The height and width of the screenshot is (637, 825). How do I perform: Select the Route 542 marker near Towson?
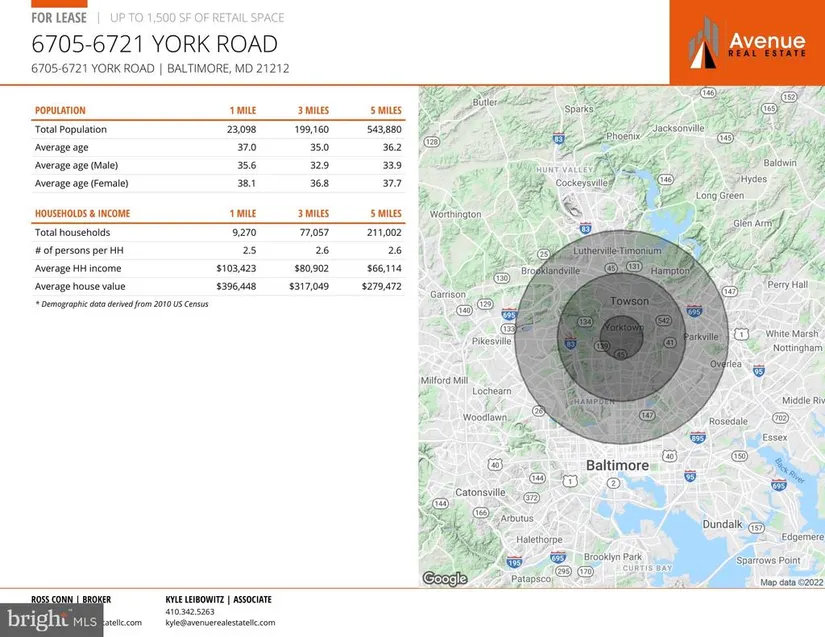coord(663,320)
